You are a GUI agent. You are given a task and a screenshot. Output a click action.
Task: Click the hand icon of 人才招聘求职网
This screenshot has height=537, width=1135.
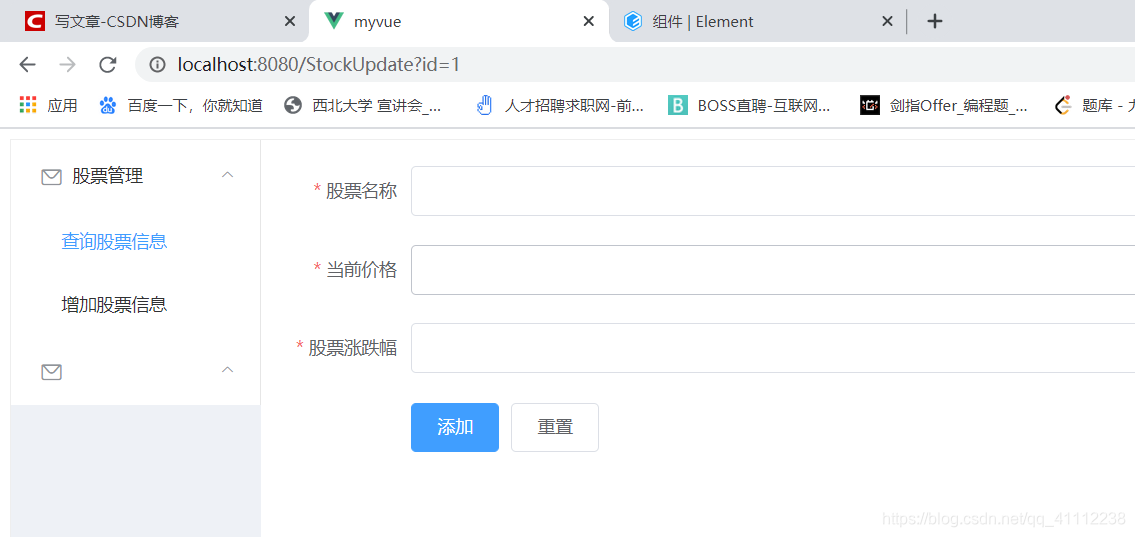[x=484, y=106]
